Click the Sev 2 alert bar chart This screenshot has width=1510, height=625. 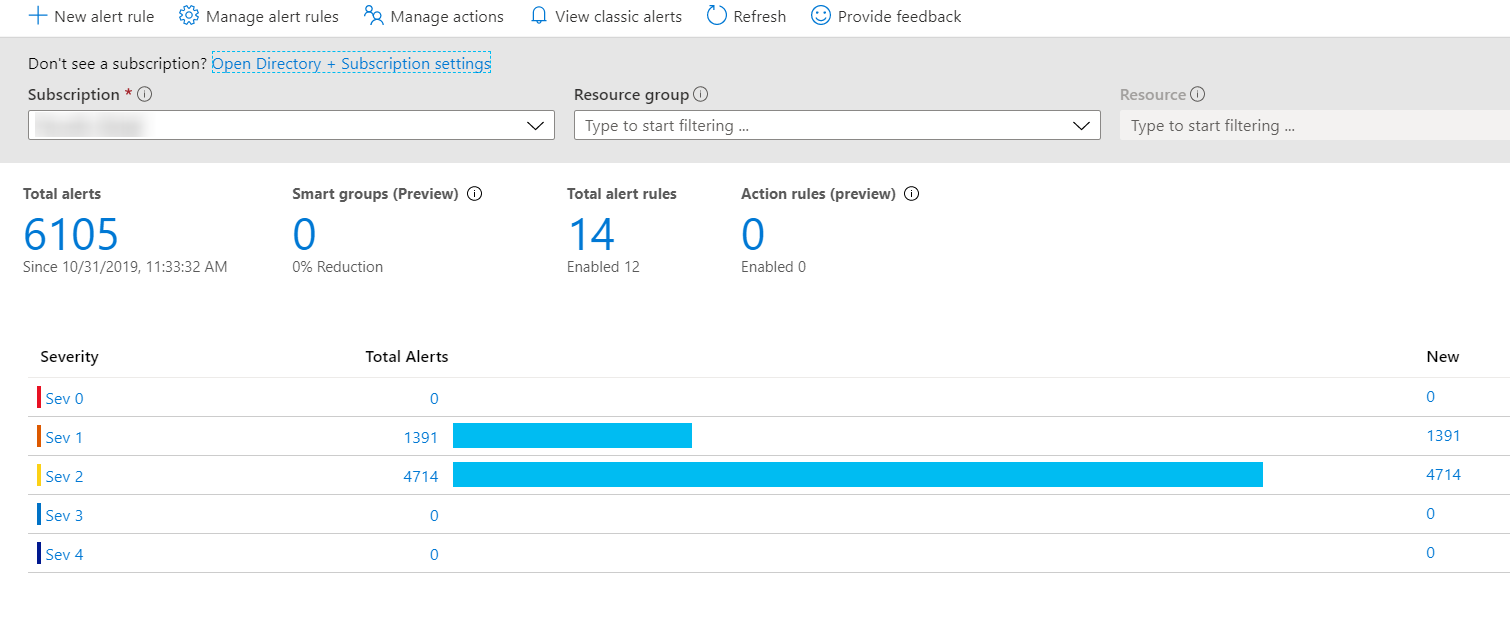(858, 474)
